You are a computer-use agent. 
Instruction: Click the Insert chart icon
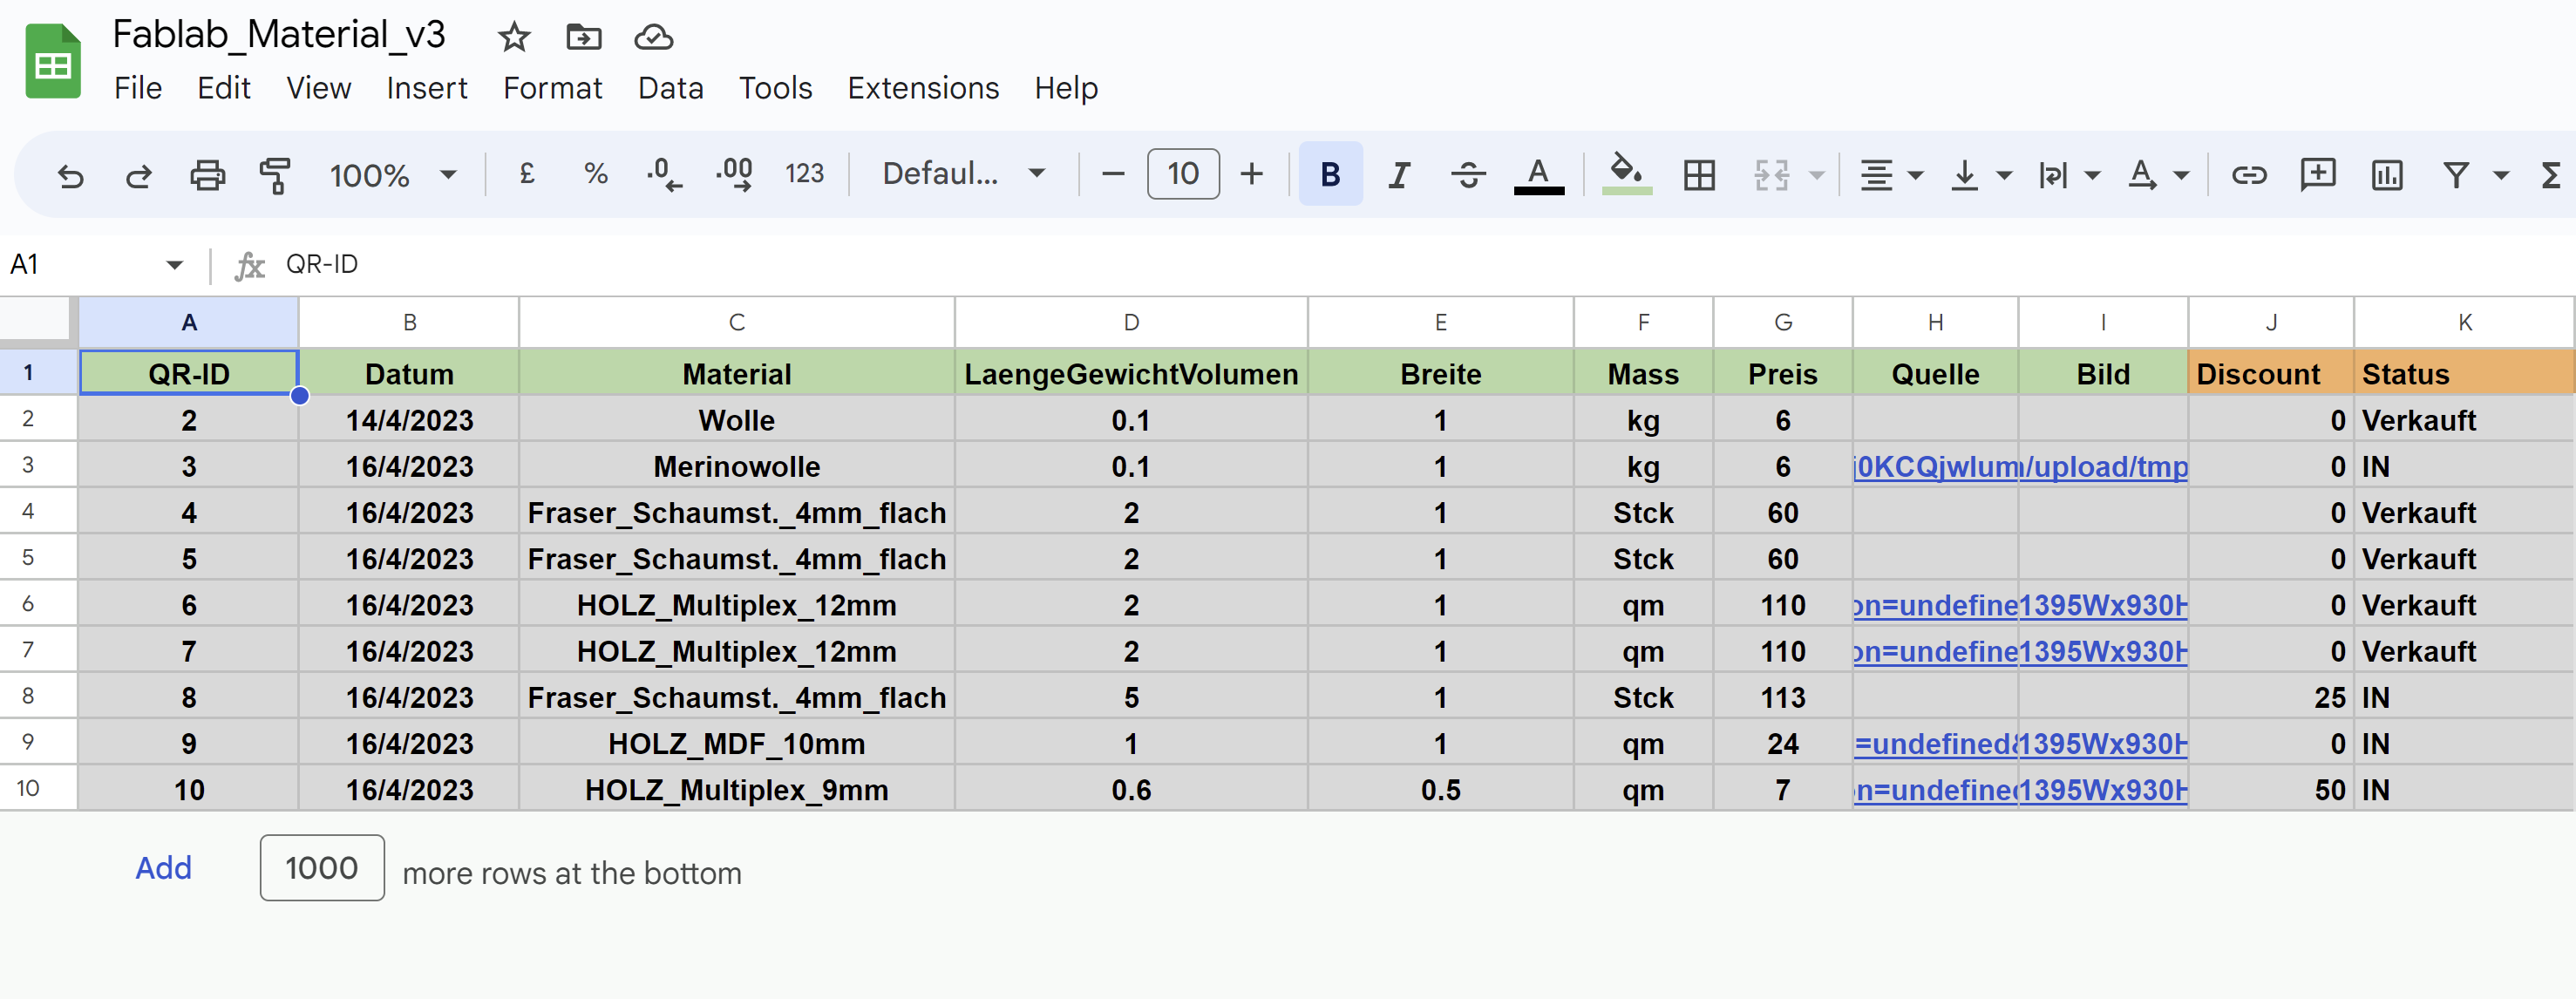coord(2386,176)
